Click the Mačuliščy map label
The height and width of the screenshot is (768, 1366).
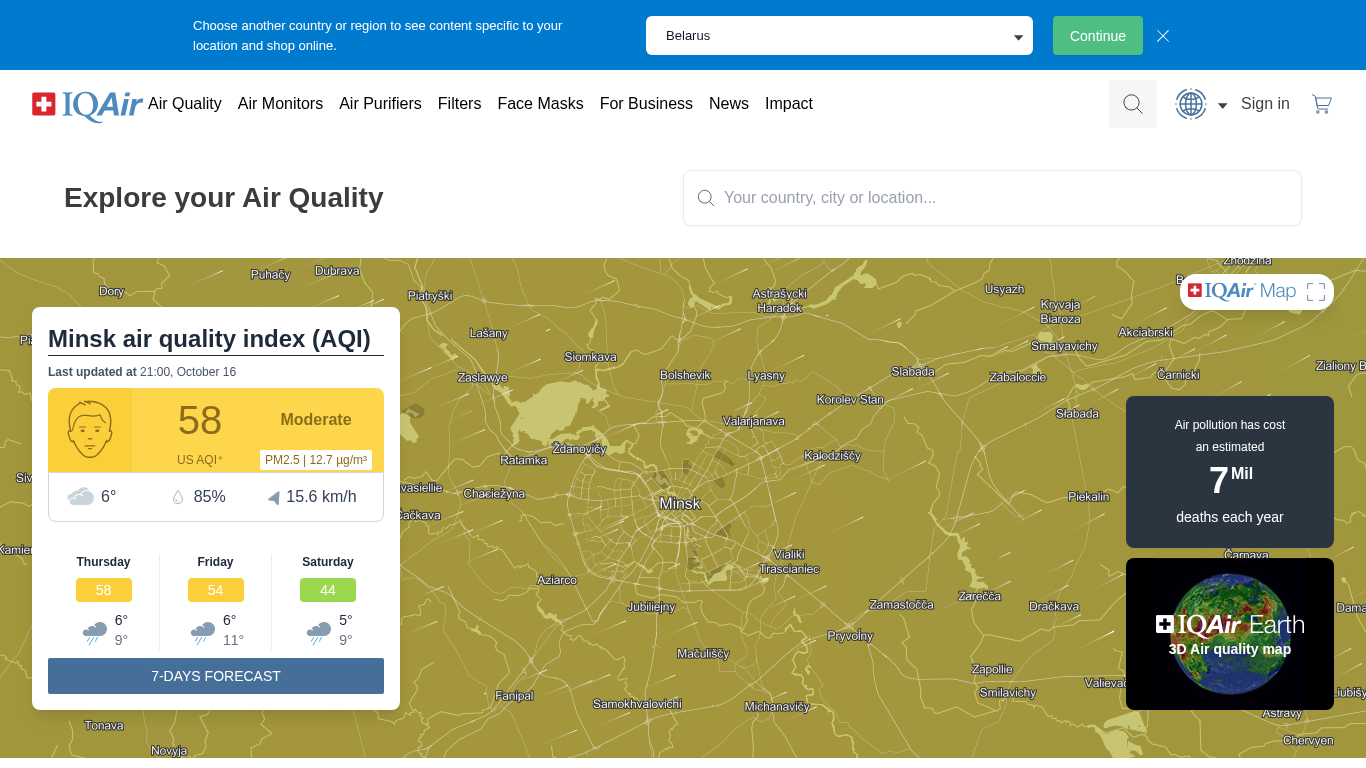(x=703, y=654)
